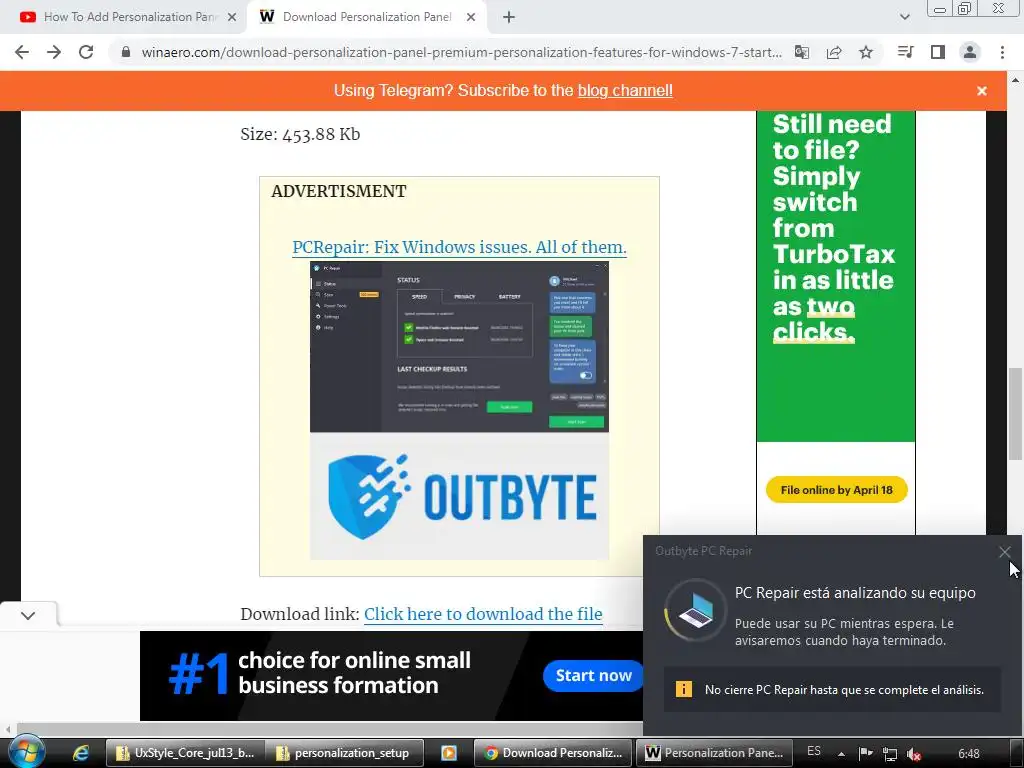Show hidden tray icons arrow
1024x768 pixels.
click(842, 754)
